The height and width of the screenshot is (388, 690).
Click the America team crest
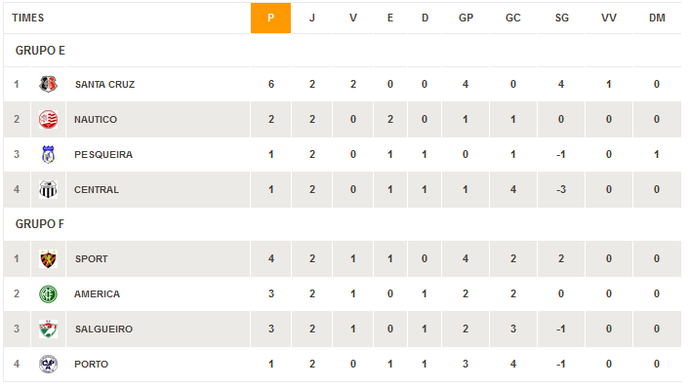point(48,294)
